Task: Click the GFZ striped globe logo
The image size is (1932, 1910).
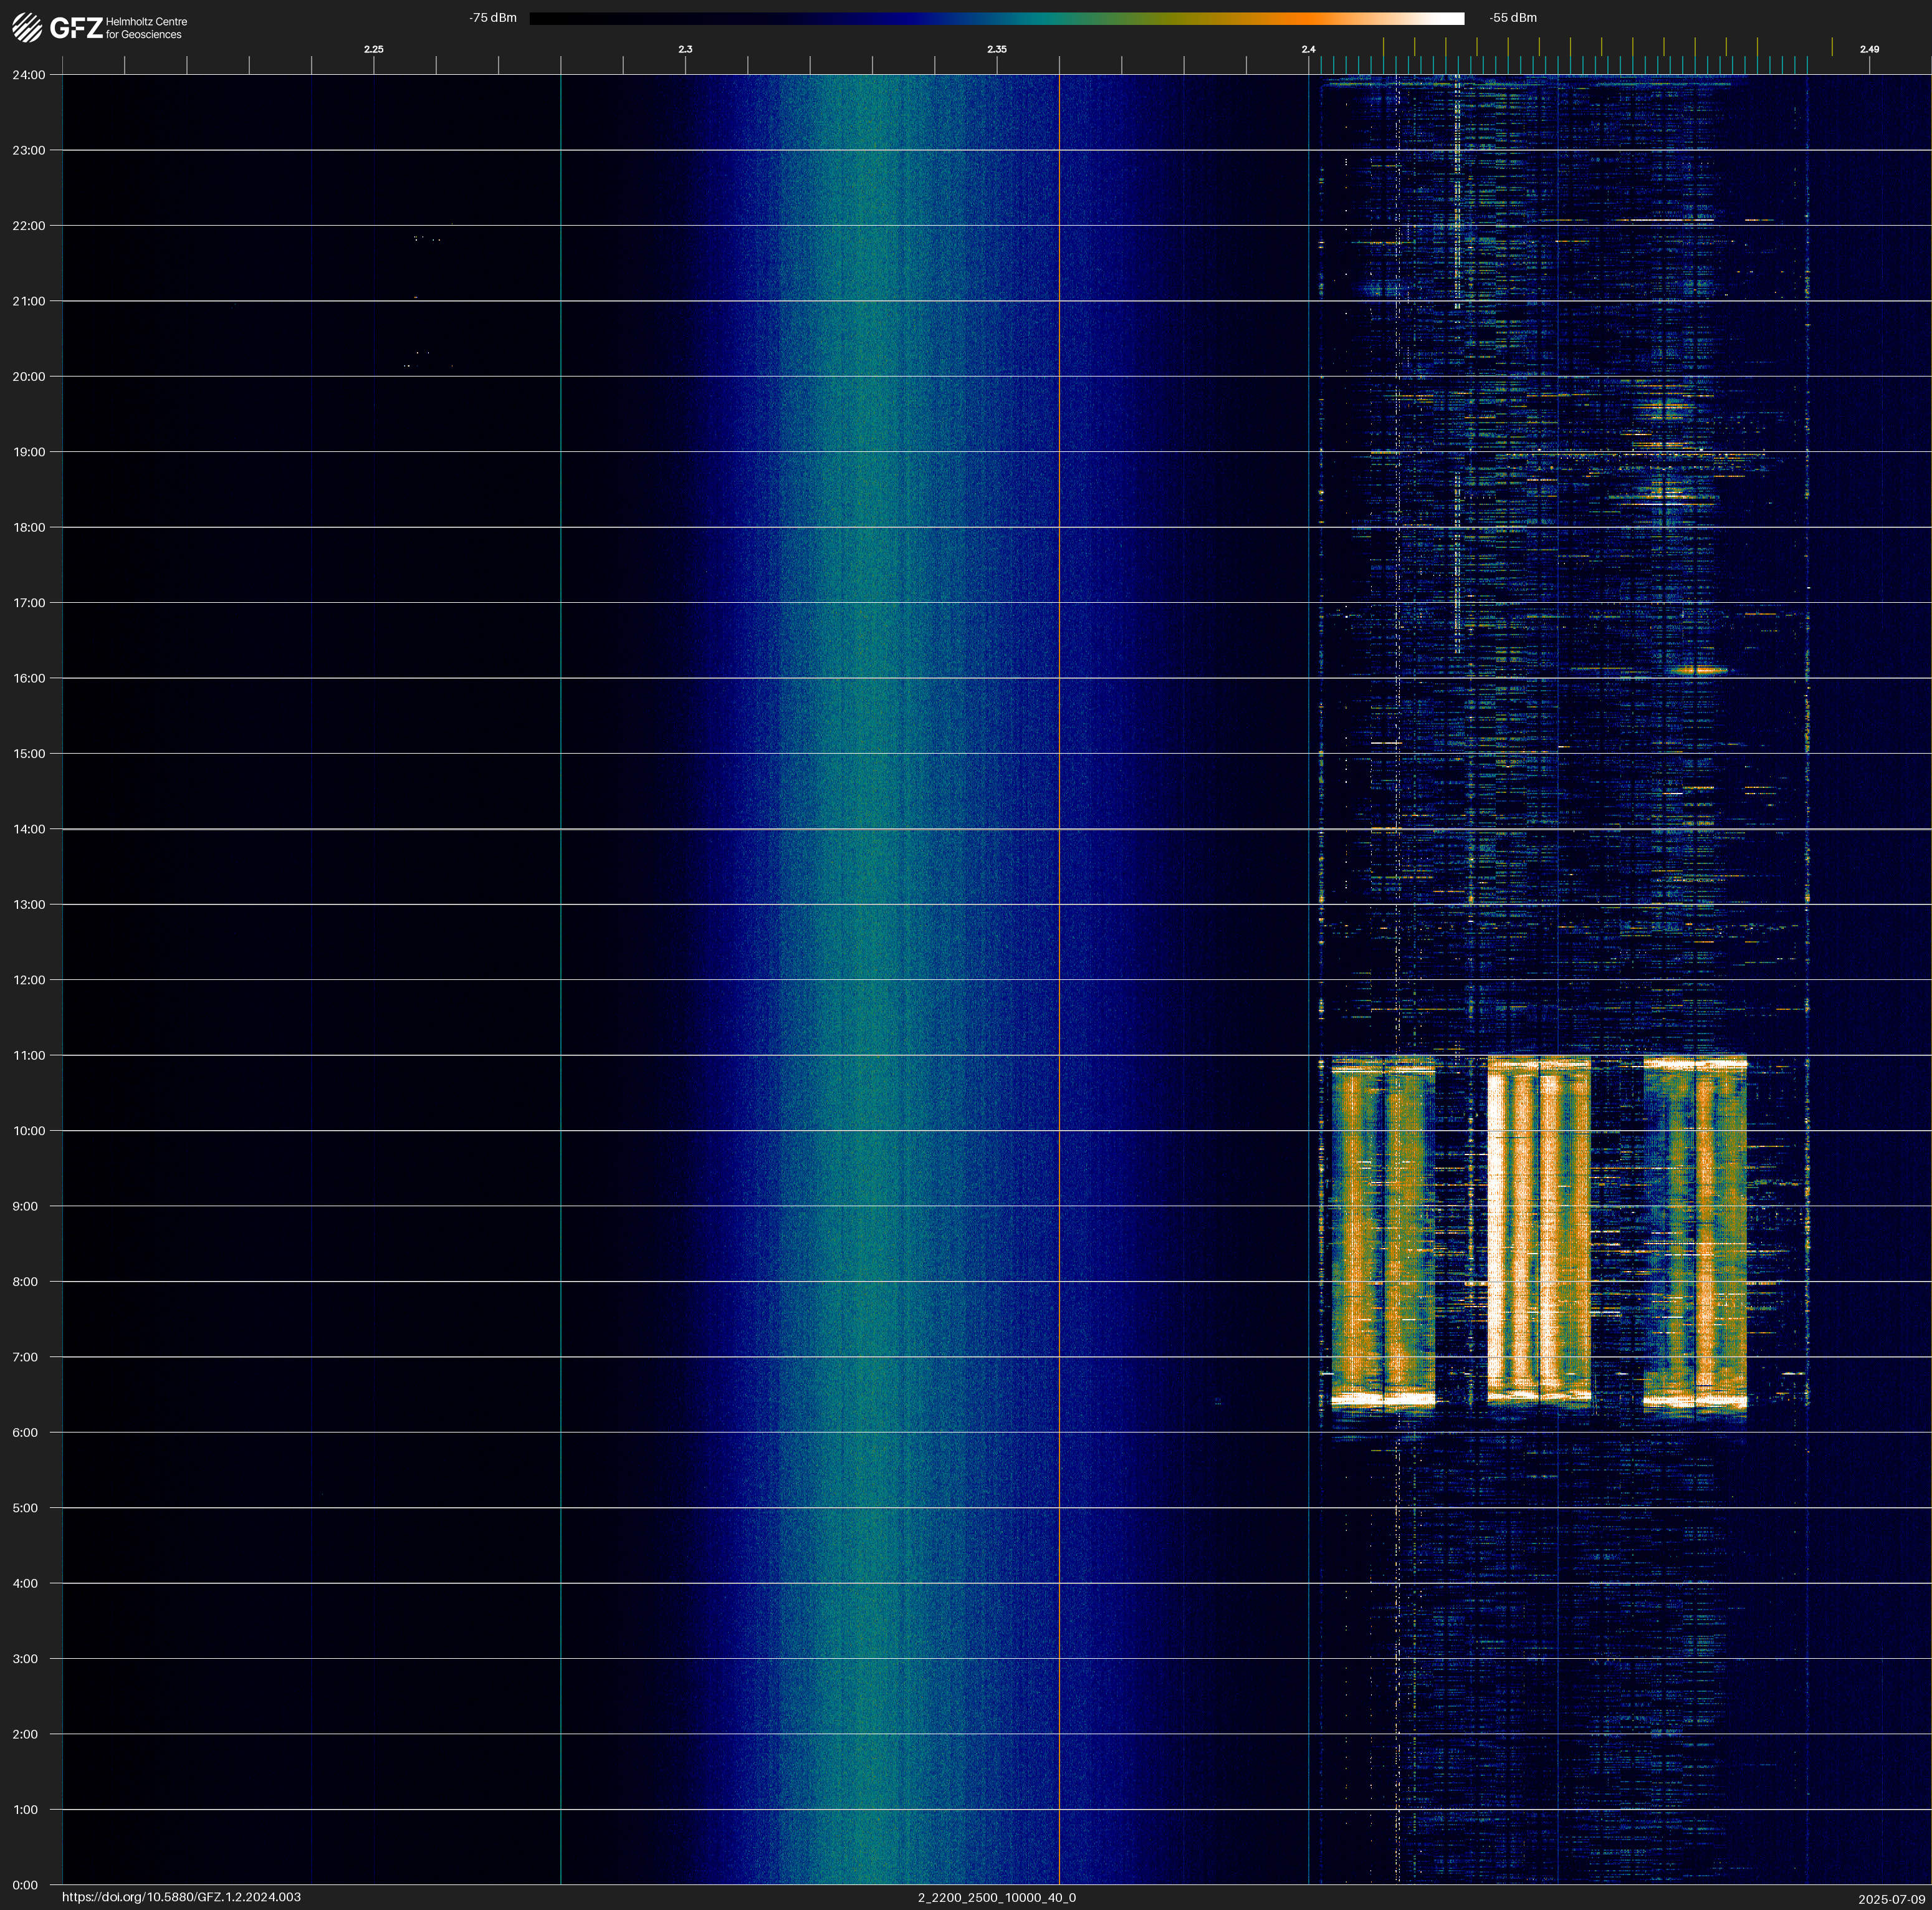Action: (27, 28)
